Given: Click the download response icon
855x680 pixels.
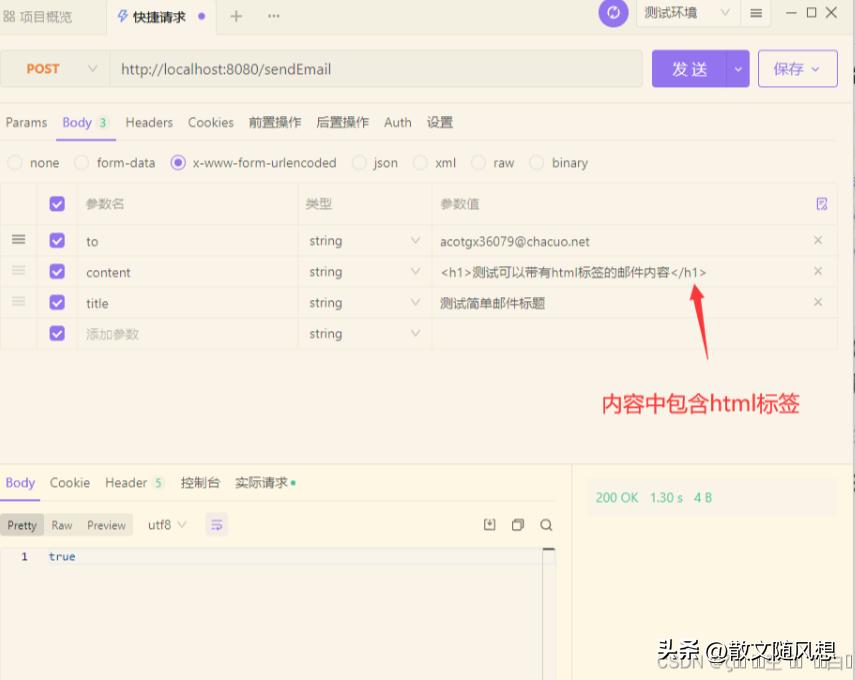Looking at the screenshot, I should click(x=490, y=524).
